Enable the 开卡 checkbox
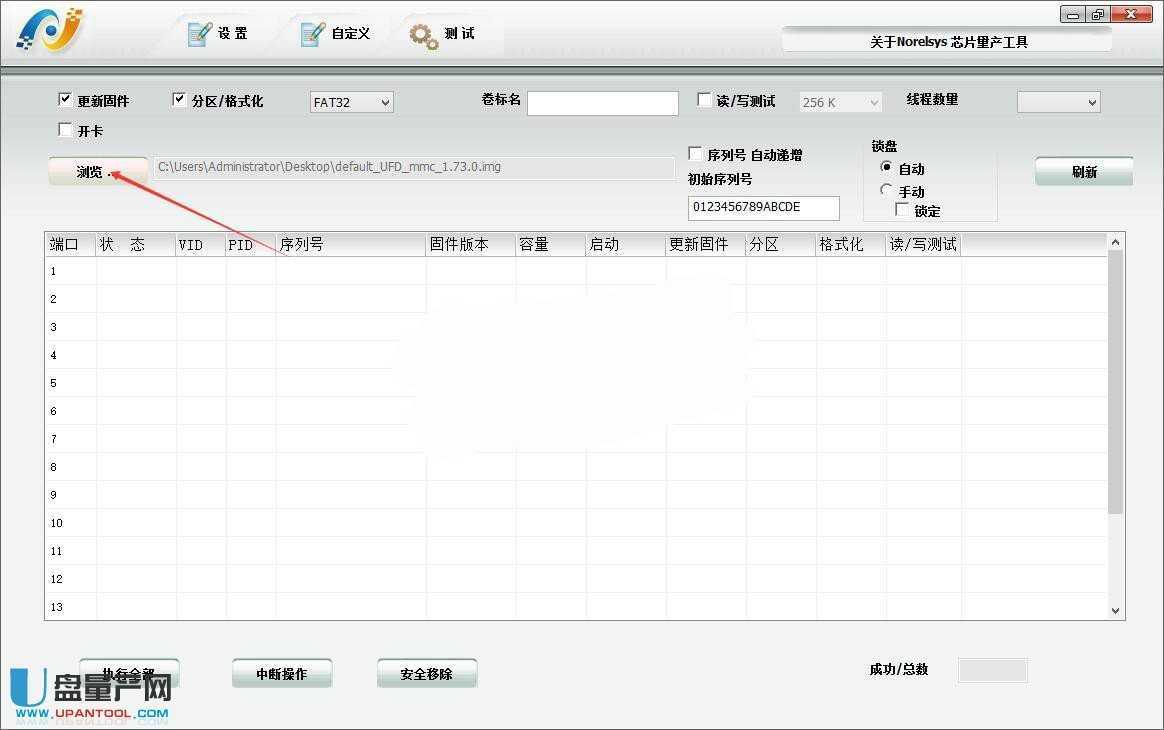The height and width of the screenshot is (730, 1164). point(66,130)
